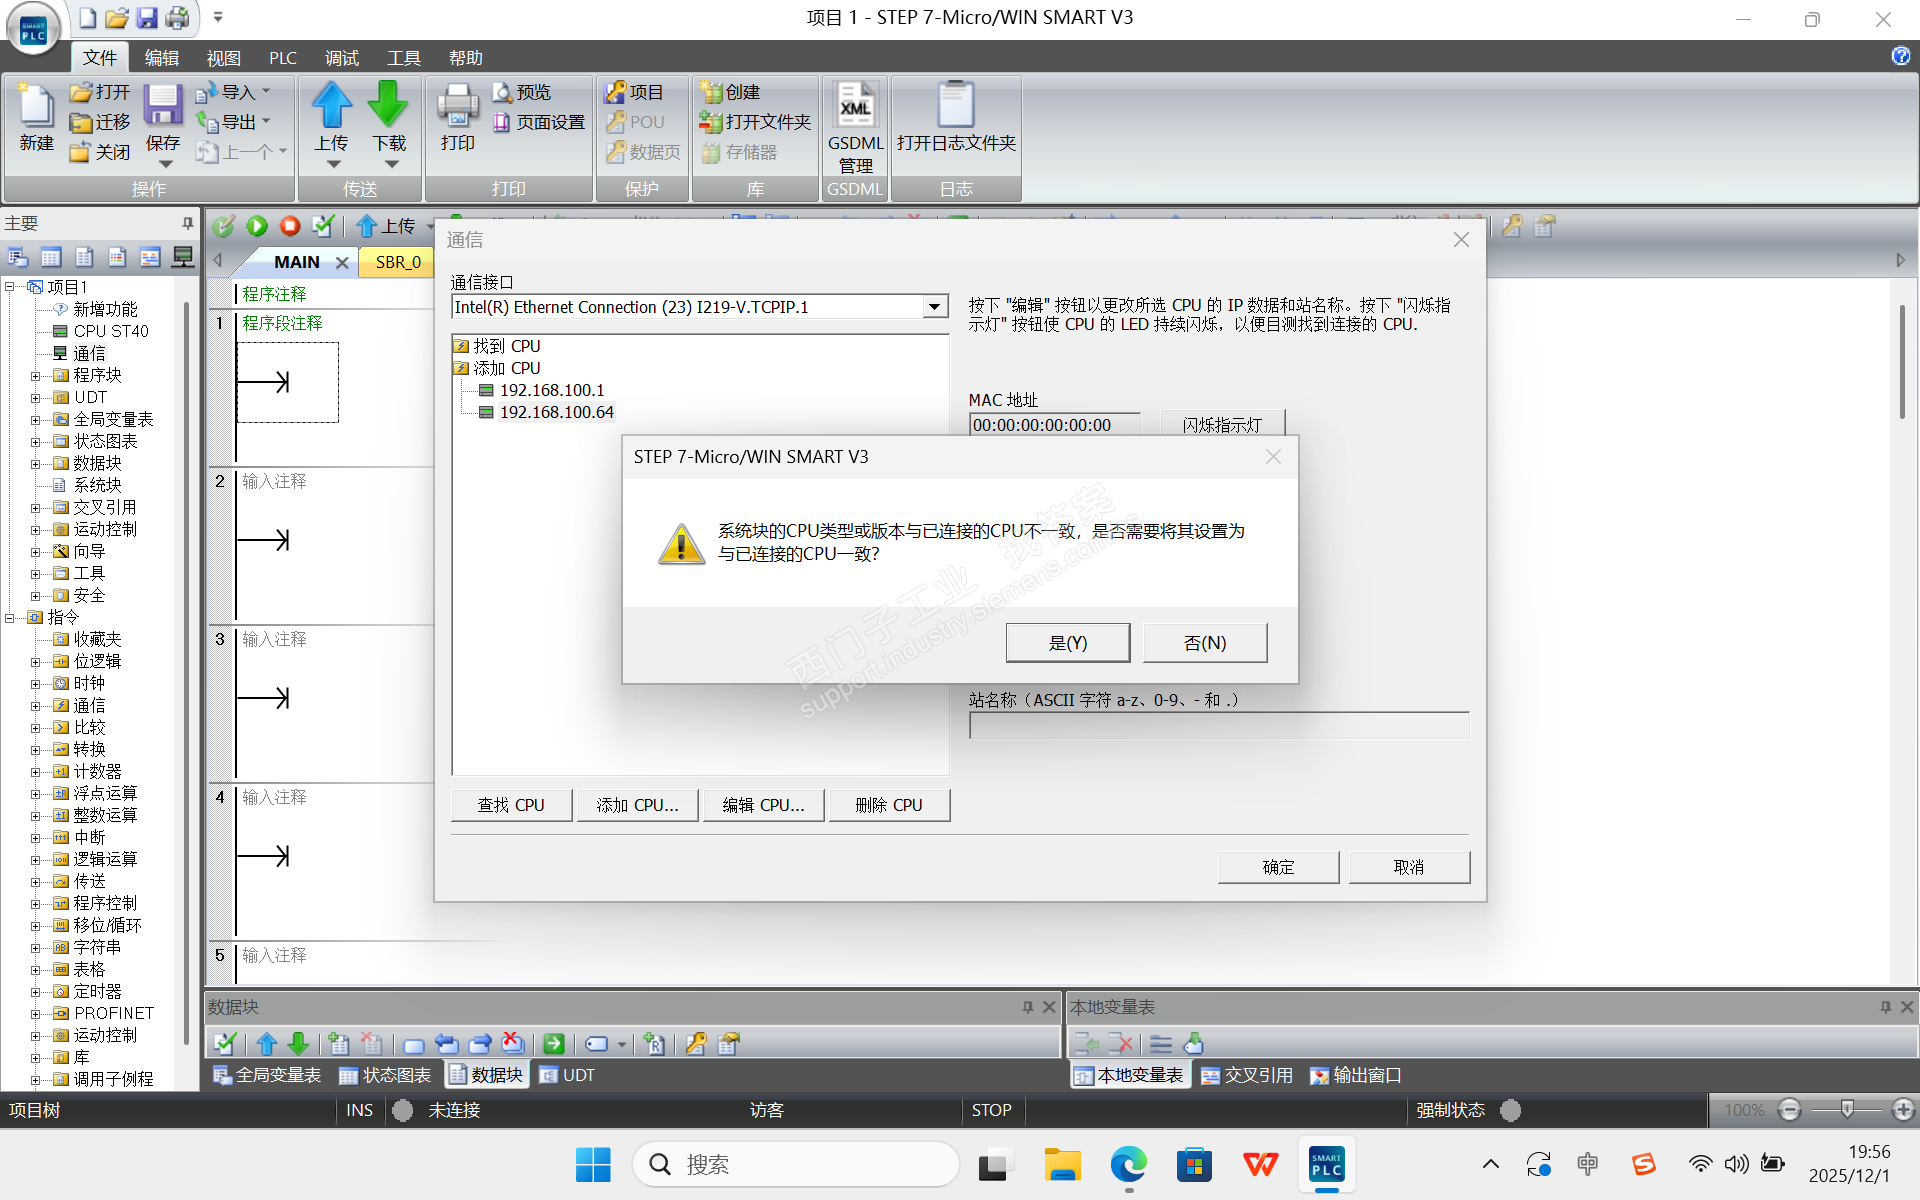Switch to the SBR_0 editor tab
Screen dimensions: 1920x1200
[398, 262]
